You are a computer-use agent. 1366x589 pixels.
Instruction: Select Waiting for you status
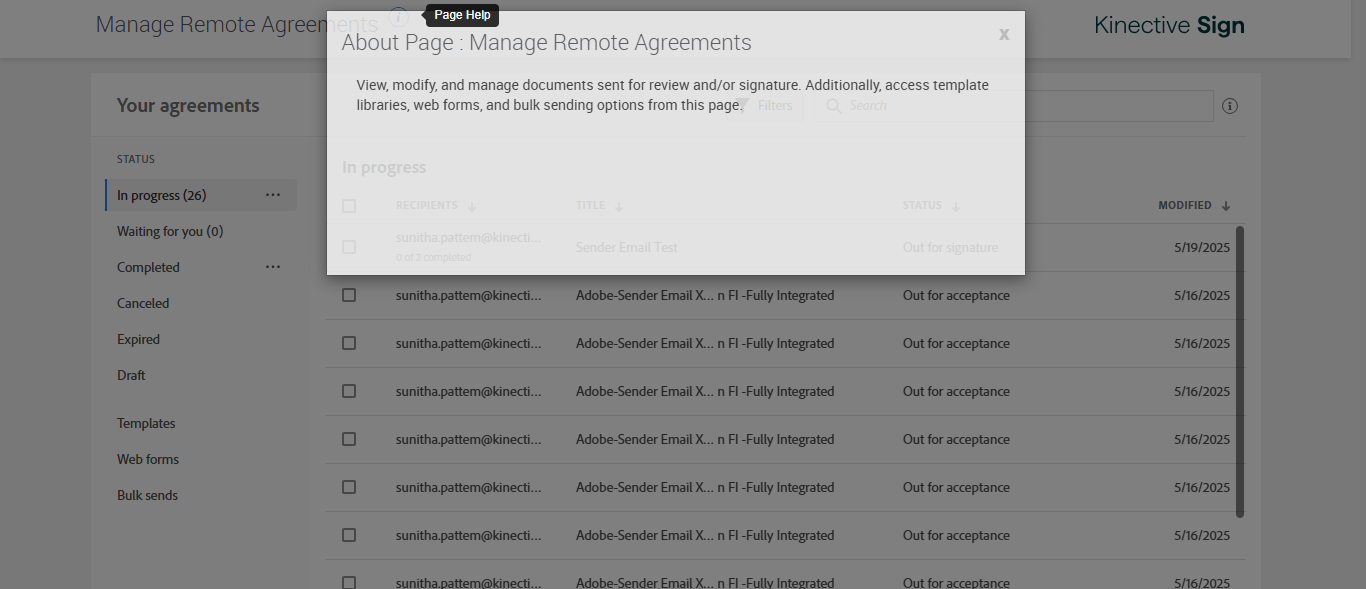pos(170,231)
